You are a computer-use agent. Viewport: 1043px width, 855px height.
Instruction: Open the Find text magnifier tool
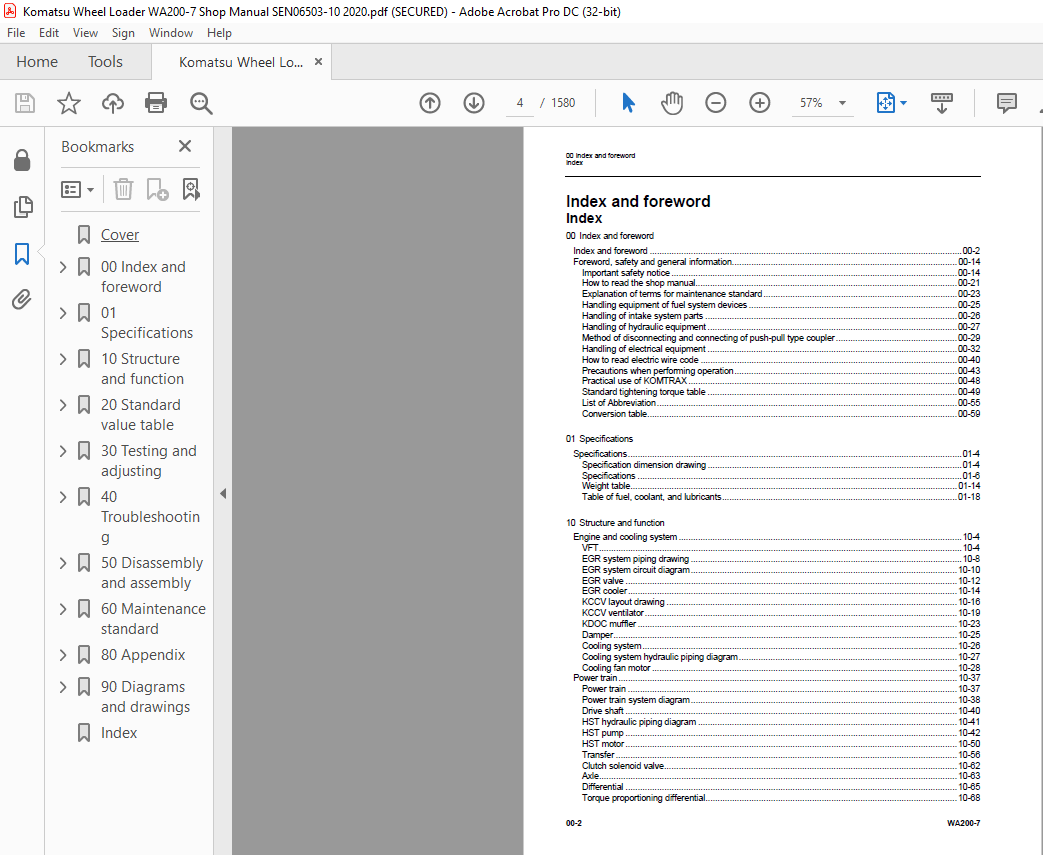[201, 103]
